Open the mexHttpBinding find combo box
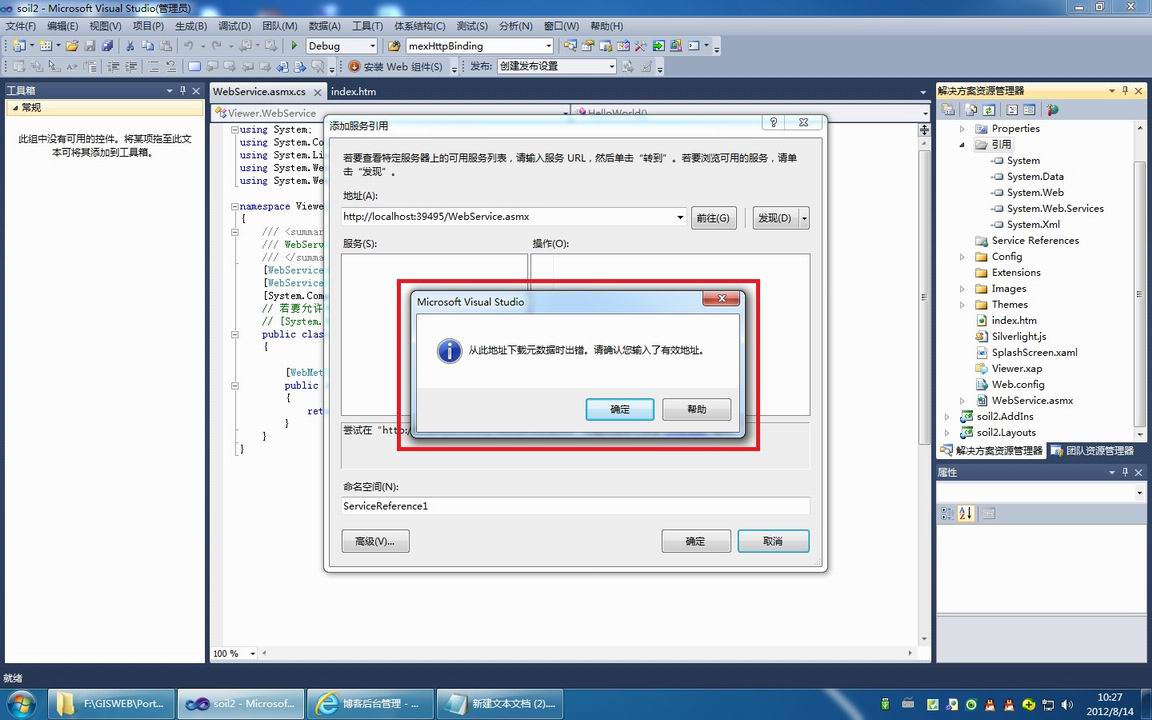The height and width of the screenshot is (720, 1152). pyautogui.click(x=548, y=46)
